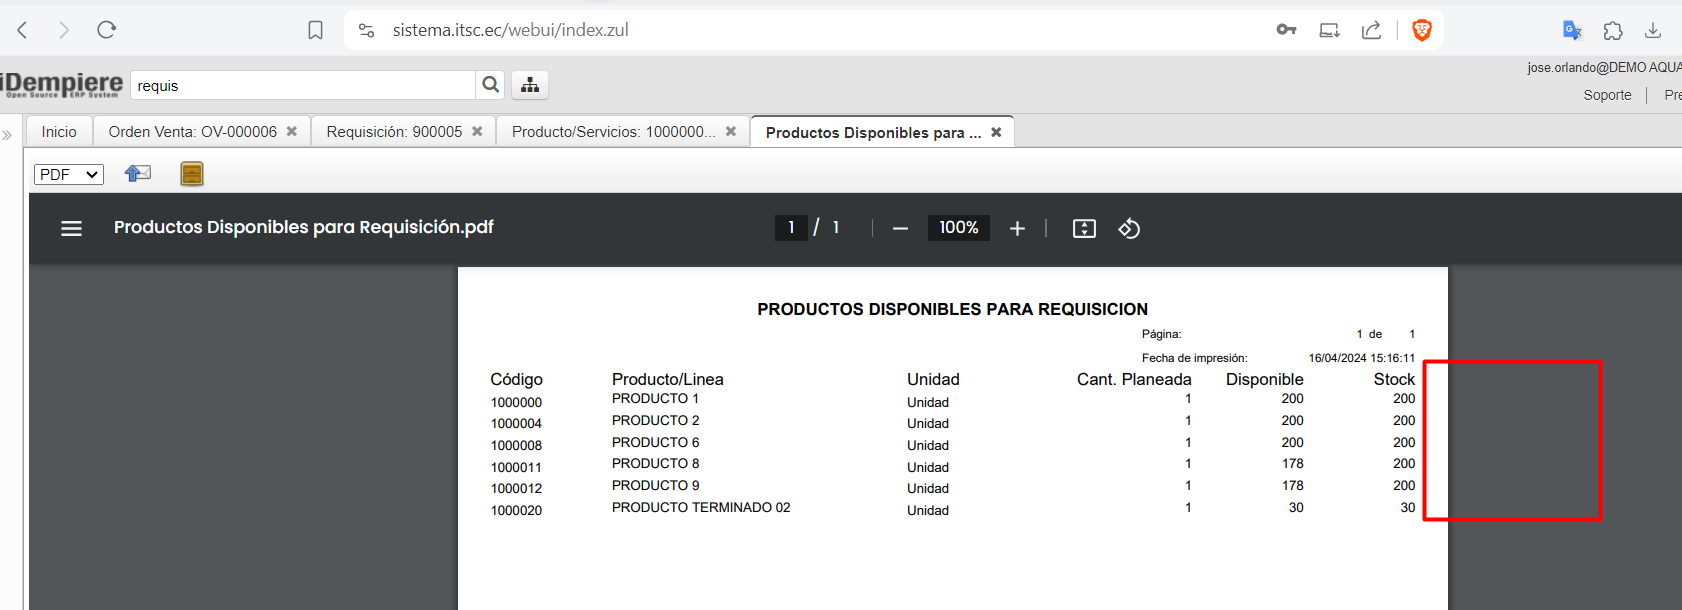1682x610 pixels.
Task: Click the archive report icon
Action: click(x=192, y=174)
